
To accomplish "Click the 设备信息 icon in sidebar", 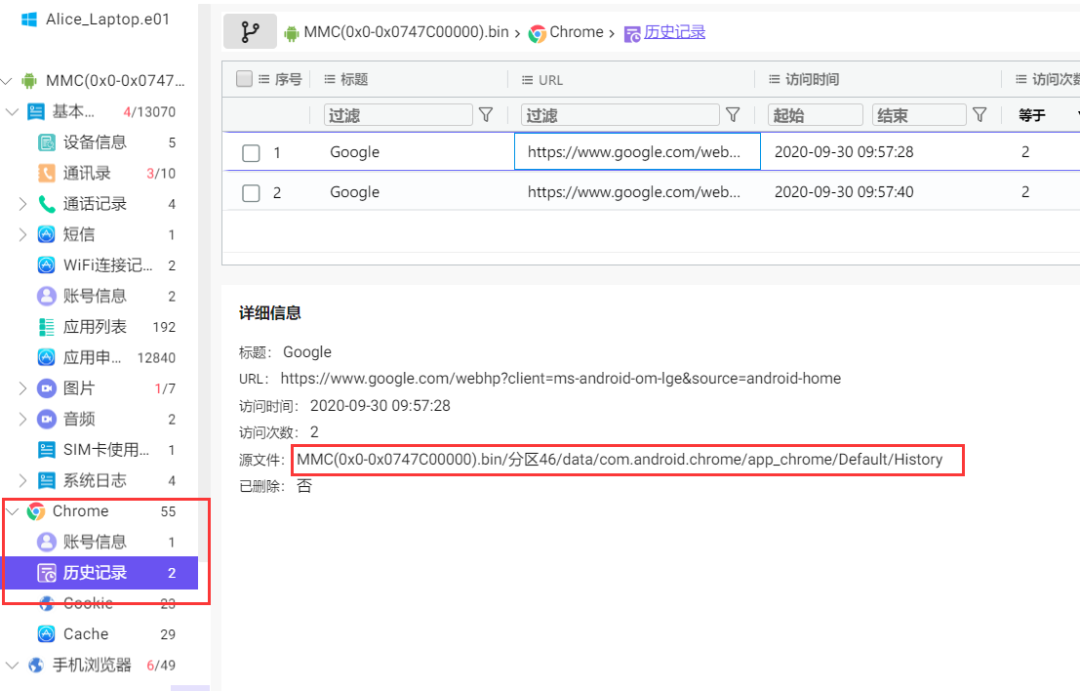I will coord(46,143).
